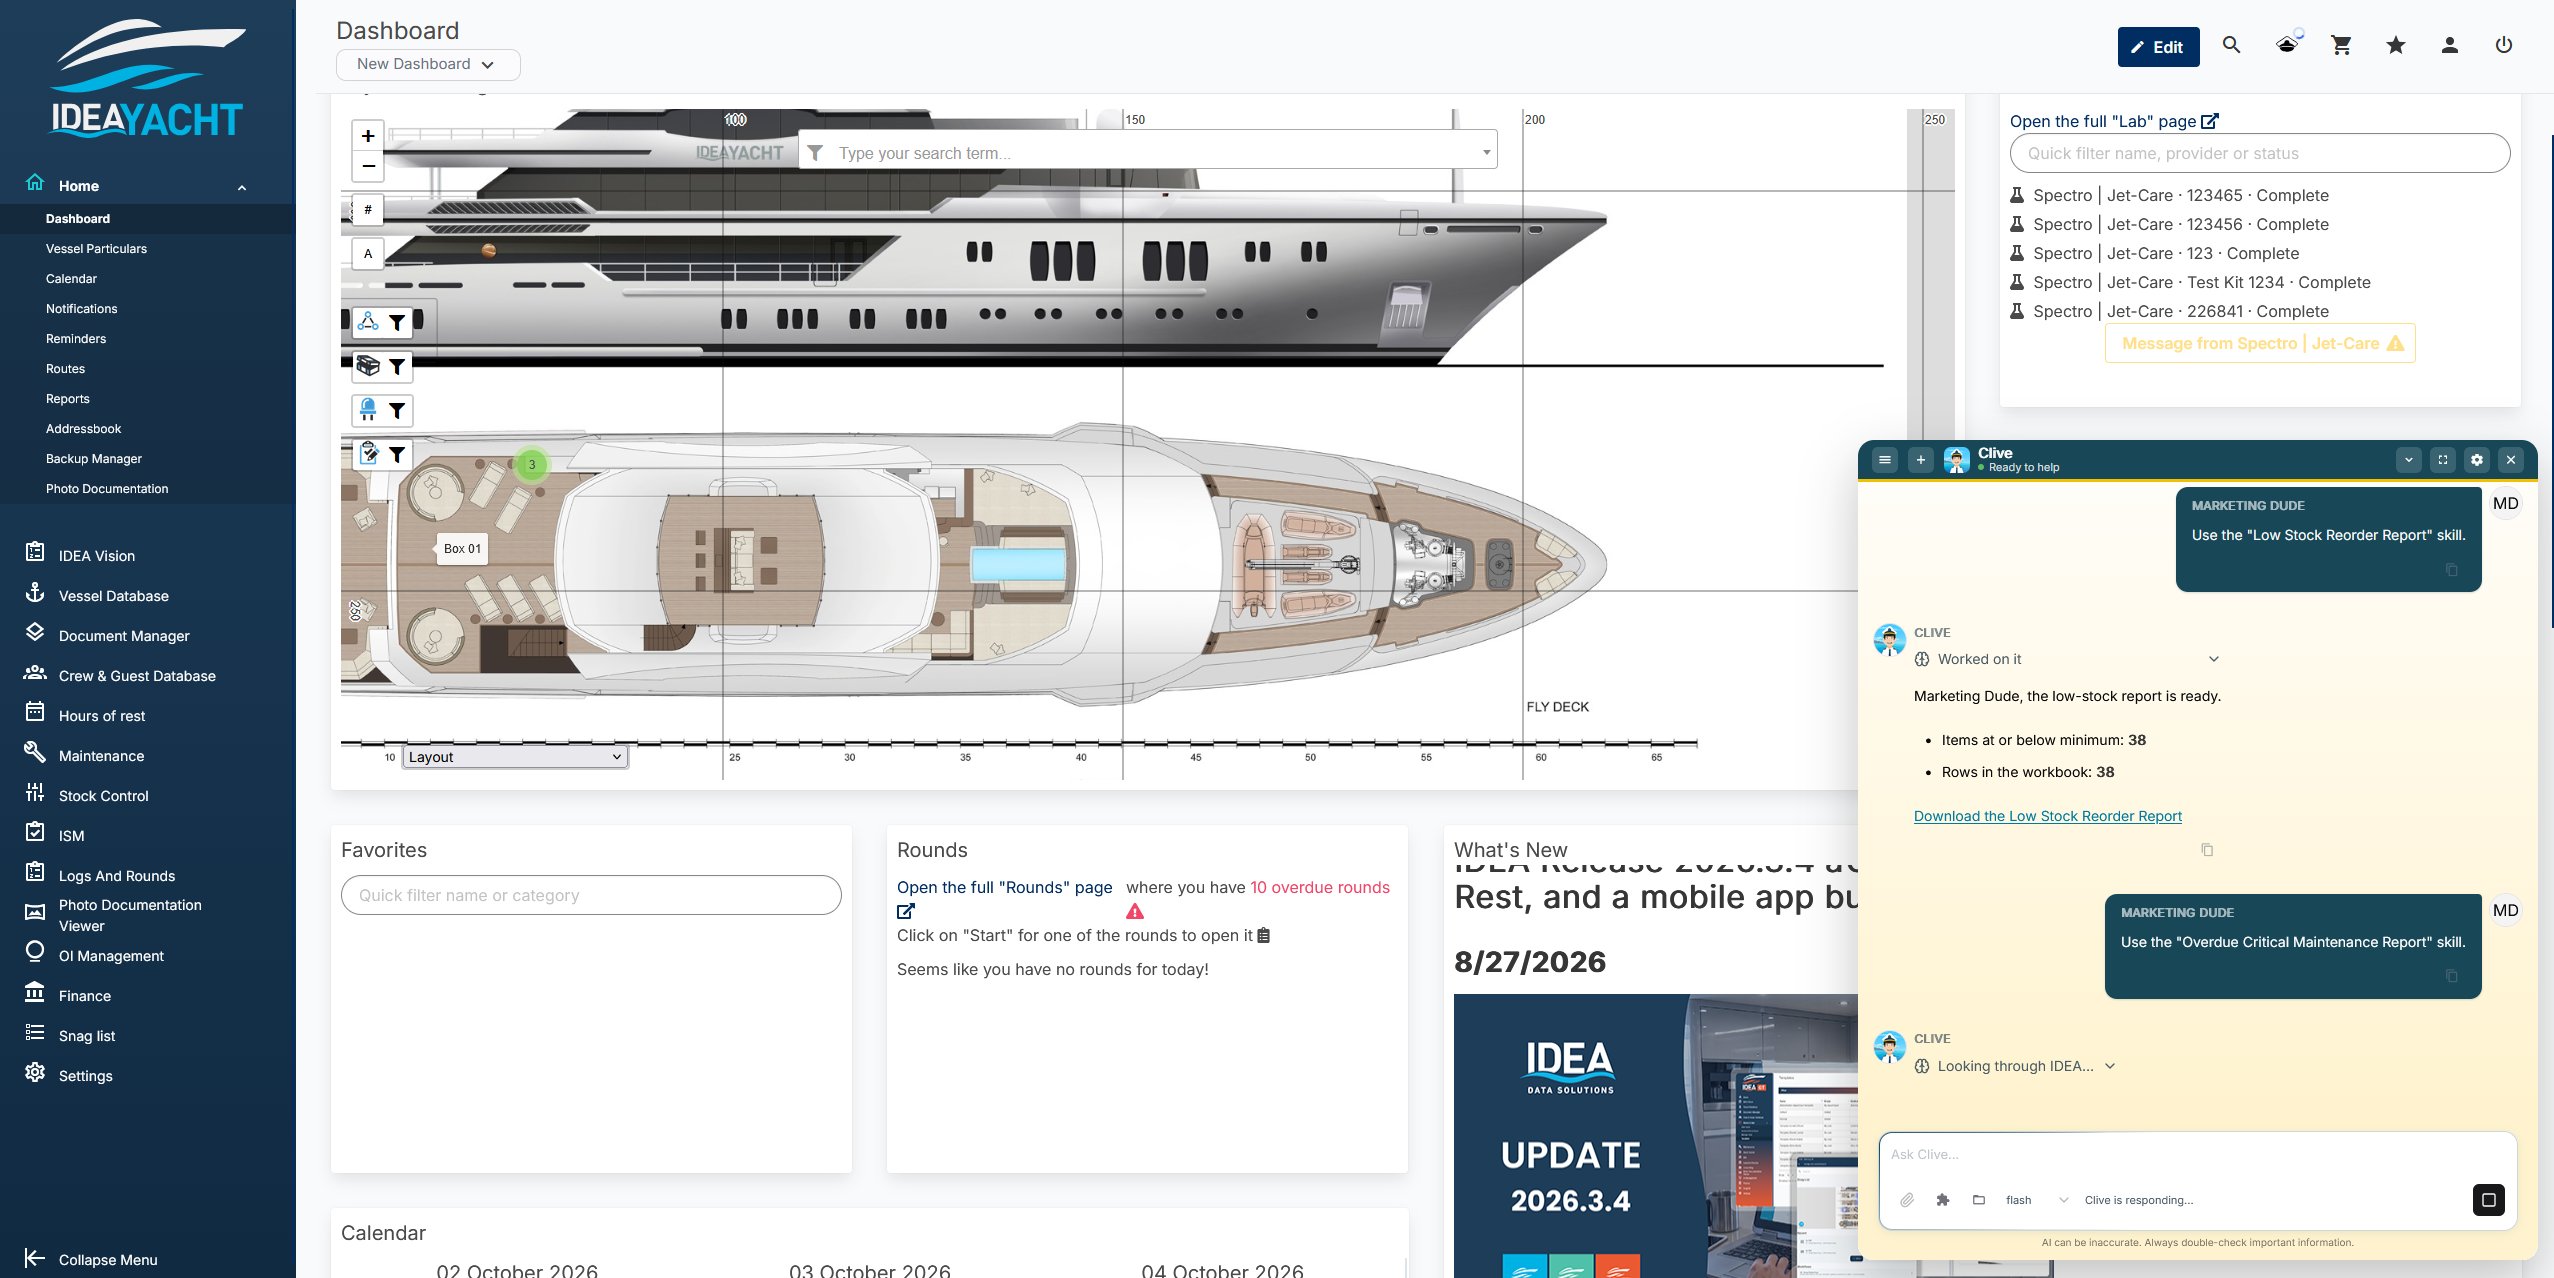This screenshot has height=1278, width=2554.
Task: Open the shopping cart icon
Action: click(x=2341, y=45)
